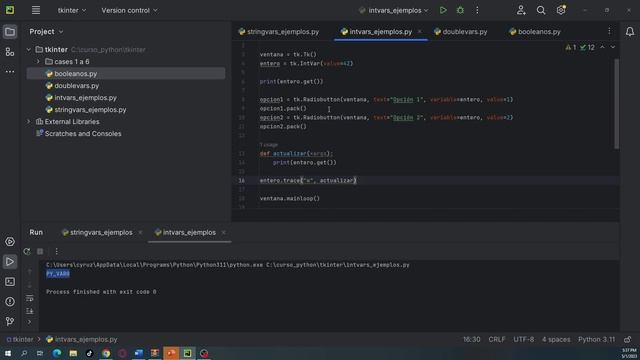Switch to stringvars_ejemplos.py editor tab
Screen dimensions: 640x360
pyautogui.click(x=279, y=31)
